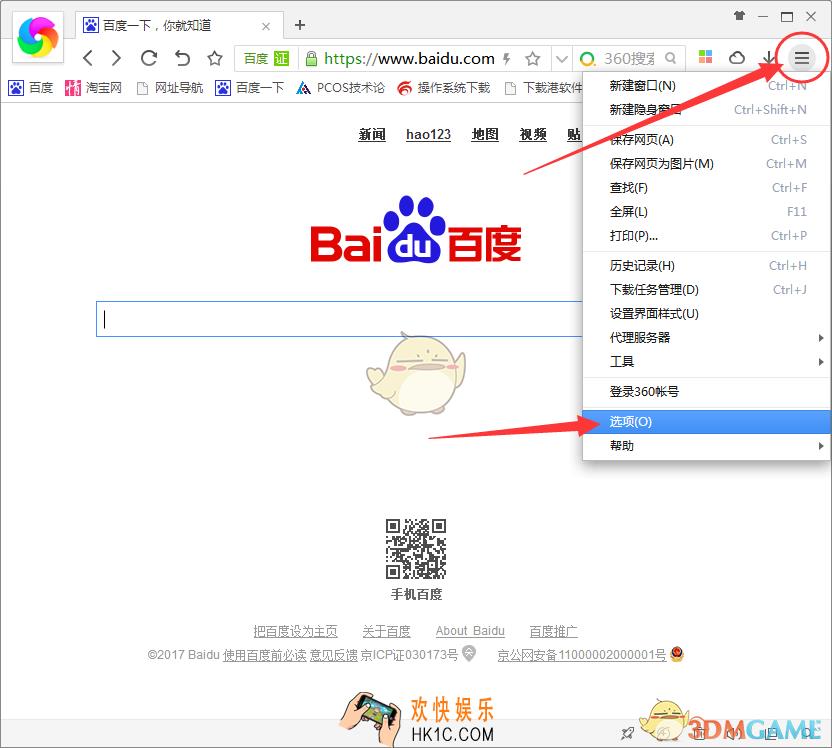
Task: Go back with the back arrow
Action: click(88, 58)
